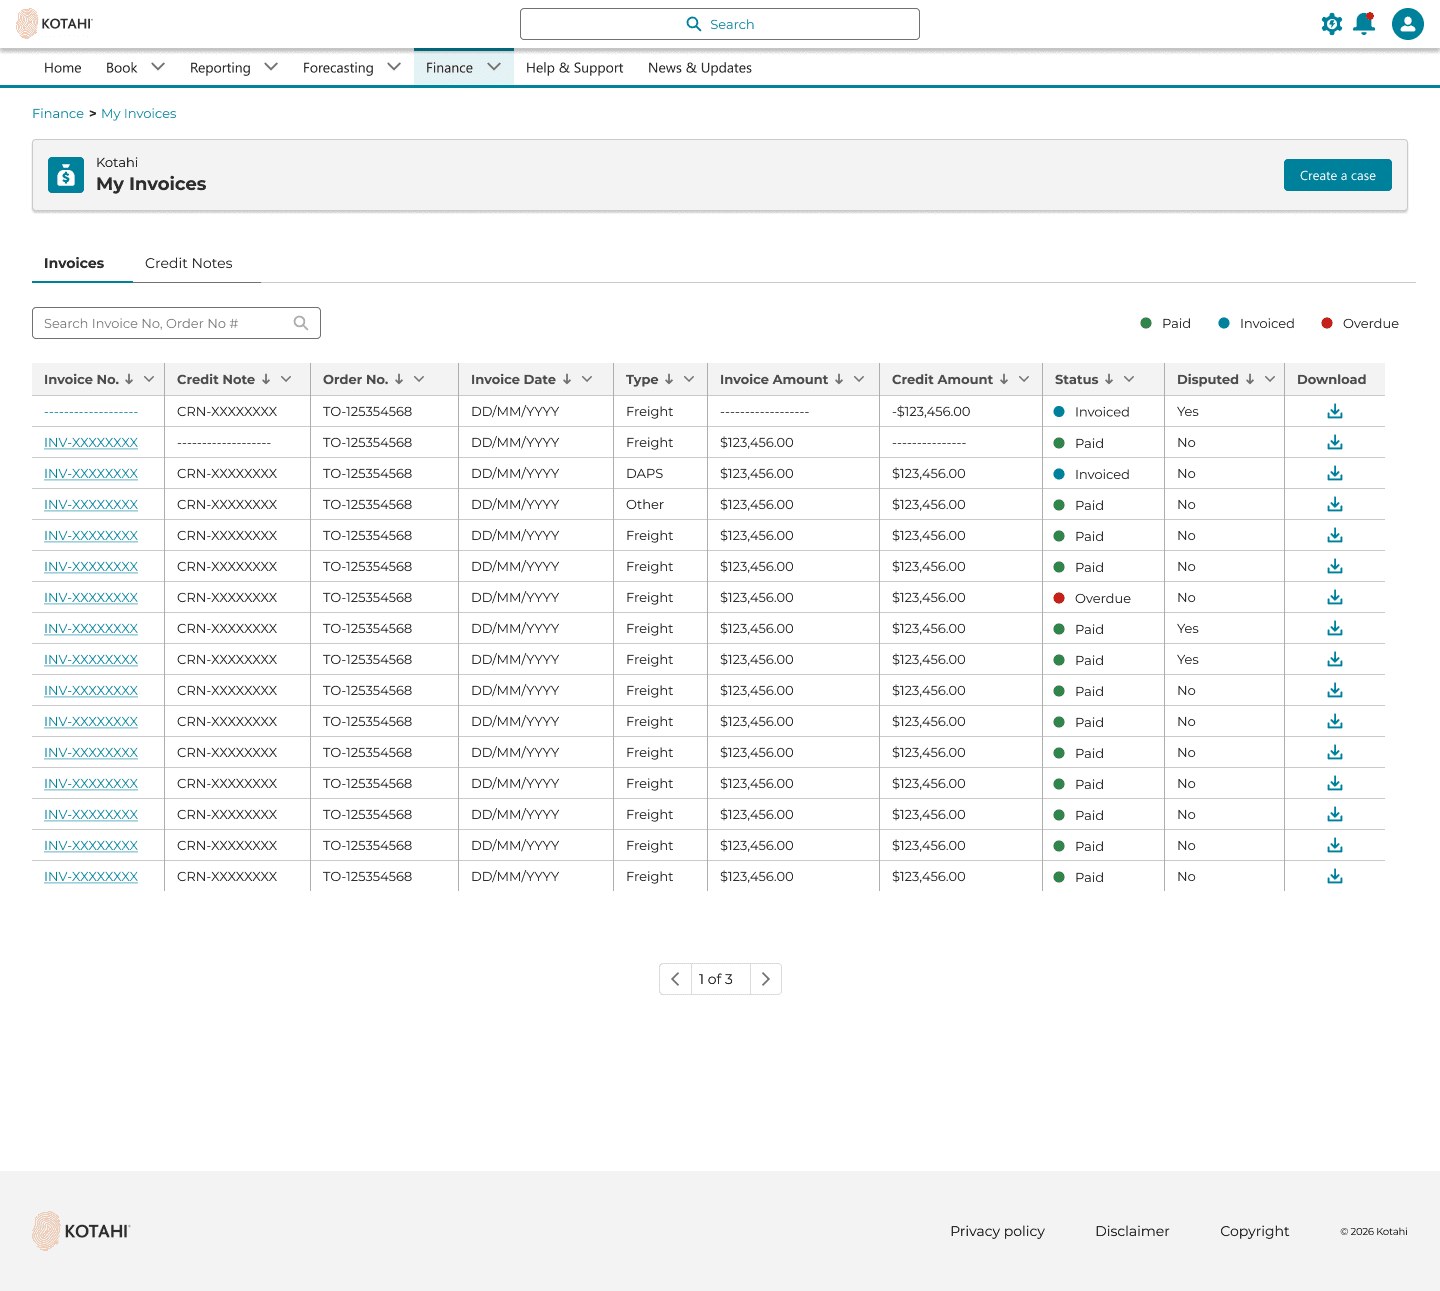Screen dimensions: 1440x1291
Task: Sort the Type column with its arrow
Action: (x=669, y=379)
